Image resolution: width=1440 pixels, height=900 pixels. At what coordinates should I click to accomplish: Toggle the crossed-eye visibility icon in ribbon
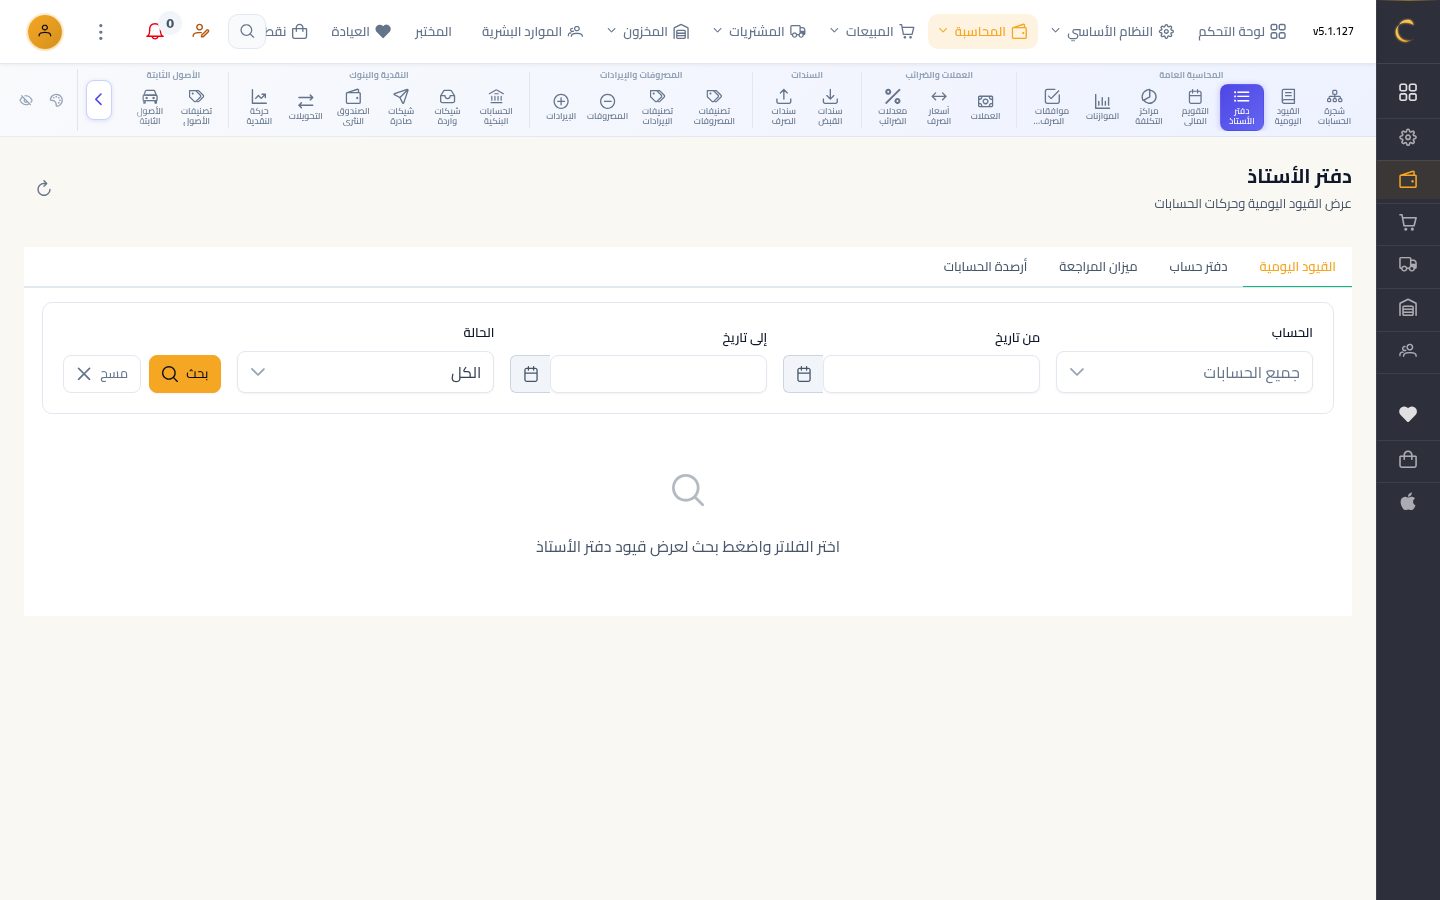pyautogui.click(x=26, y=100)
